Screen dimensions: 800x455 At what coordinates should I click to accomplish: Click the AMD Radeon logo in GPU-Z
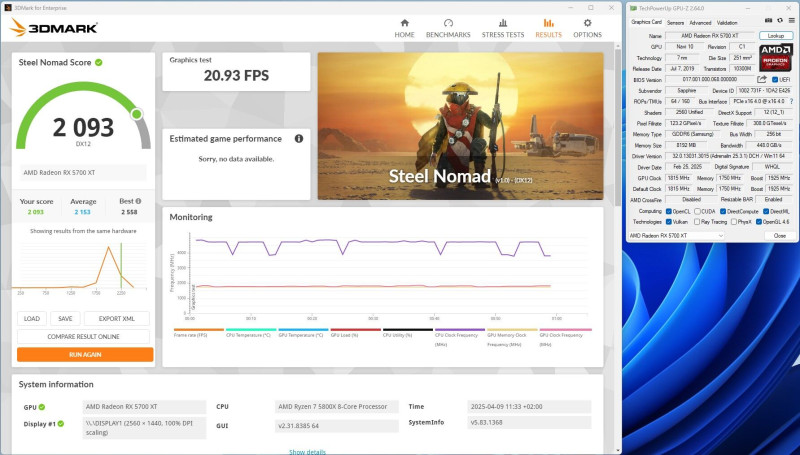[776, 57]
